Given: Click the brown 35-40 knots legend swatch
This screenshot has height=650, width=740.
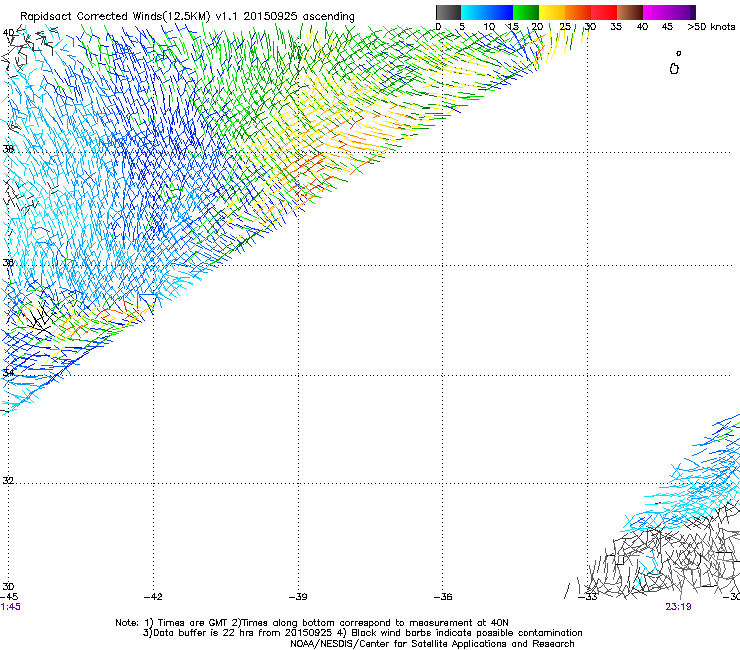Looking at the screenshot, I should [630, 12].
